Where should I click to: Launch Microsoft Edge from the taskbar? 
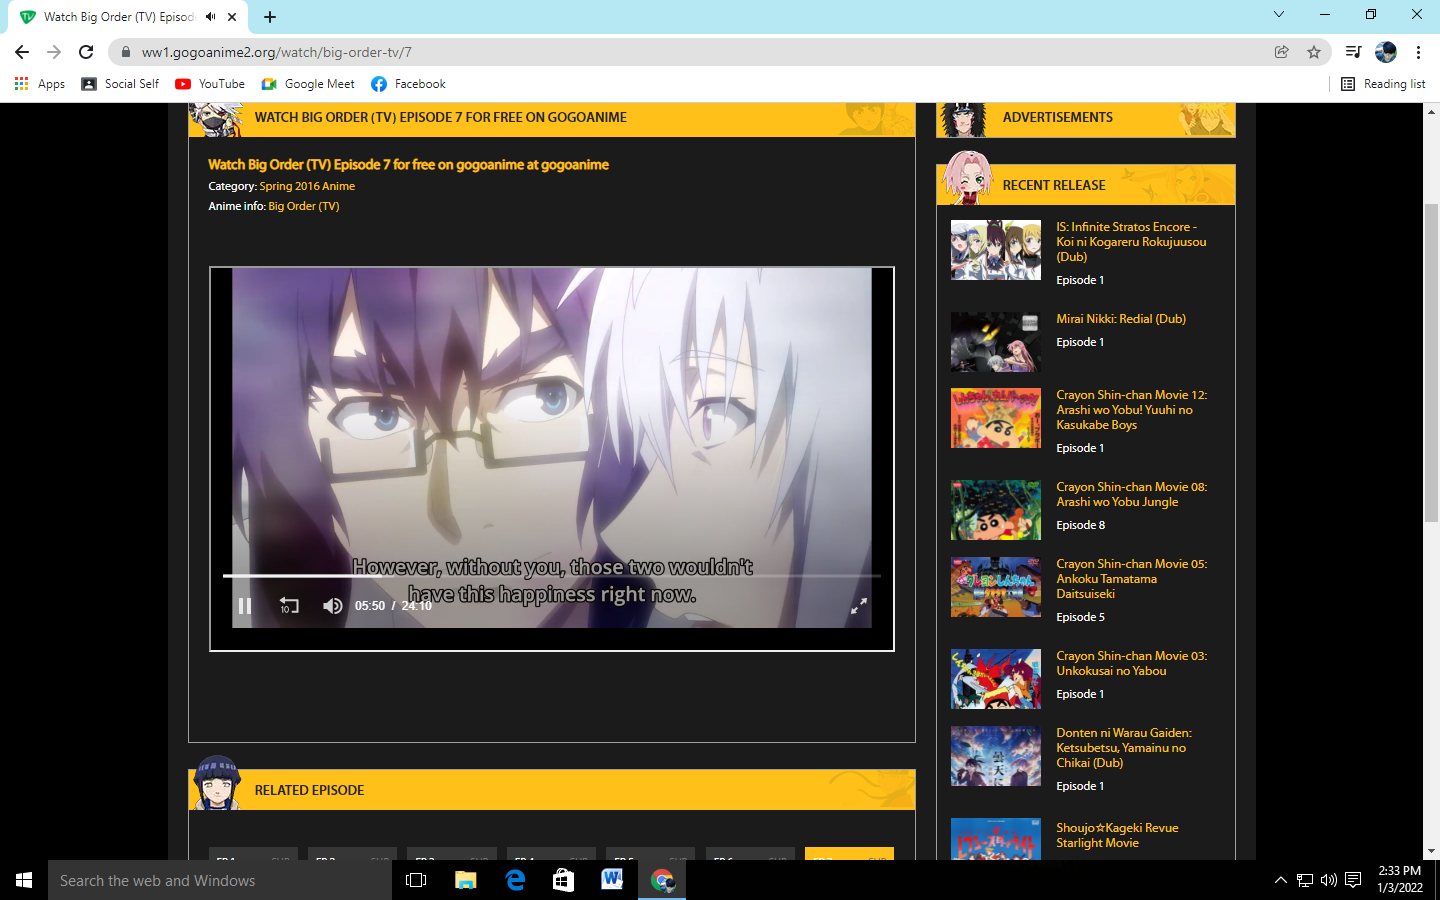point(515,880)
